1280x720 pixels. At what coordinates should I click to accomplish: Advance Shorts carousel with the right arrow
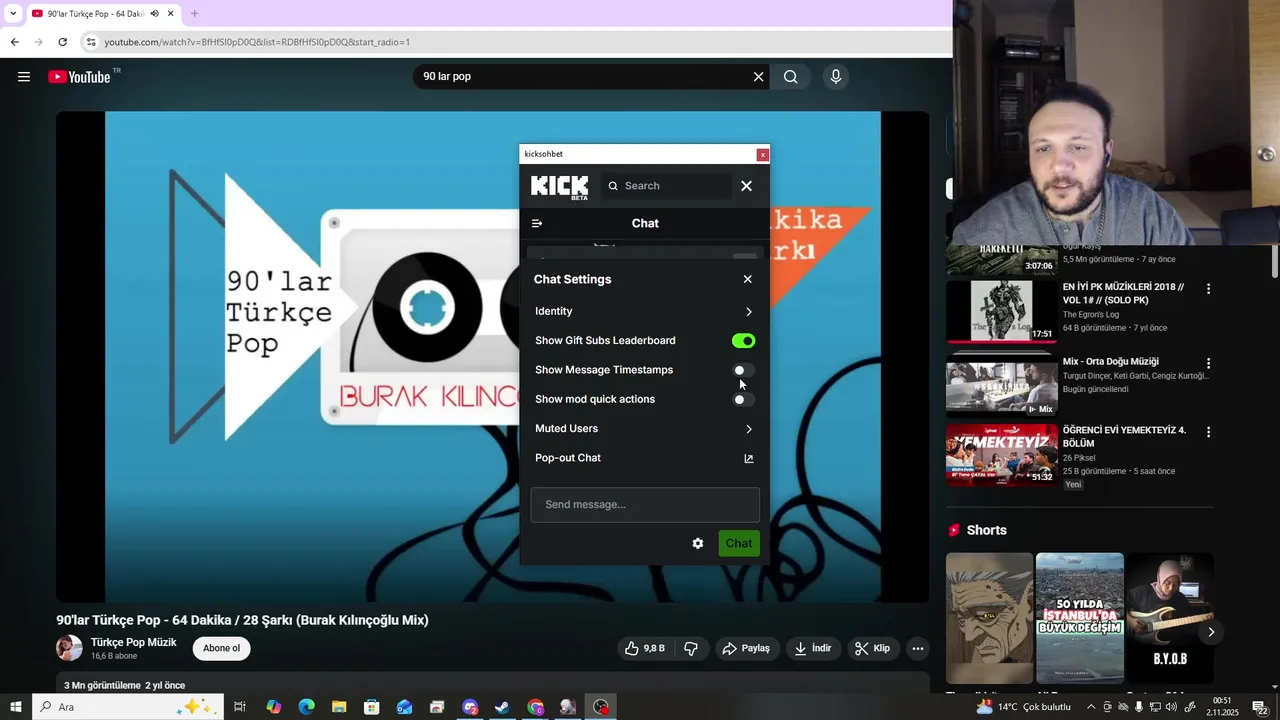click(x=1210, y=632)
